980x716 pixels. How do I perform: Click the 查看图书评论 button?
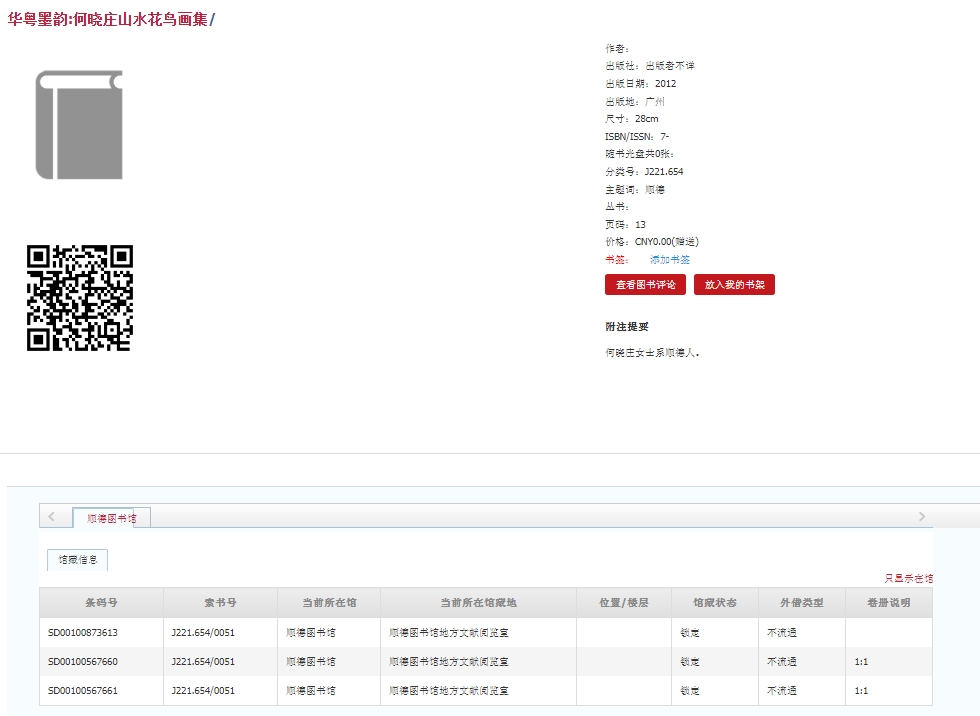click(x=645, y=284)
